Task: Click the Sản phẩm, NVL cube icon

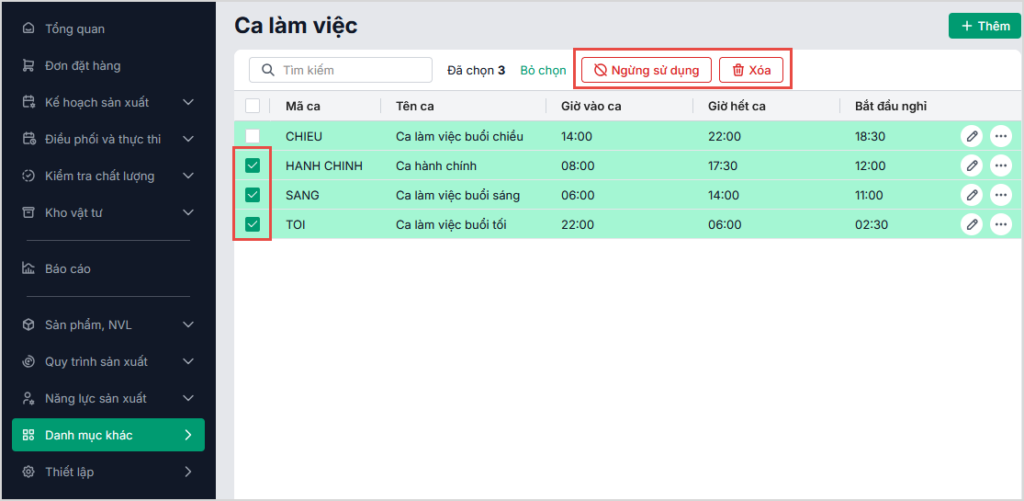Action: point(28,325)
